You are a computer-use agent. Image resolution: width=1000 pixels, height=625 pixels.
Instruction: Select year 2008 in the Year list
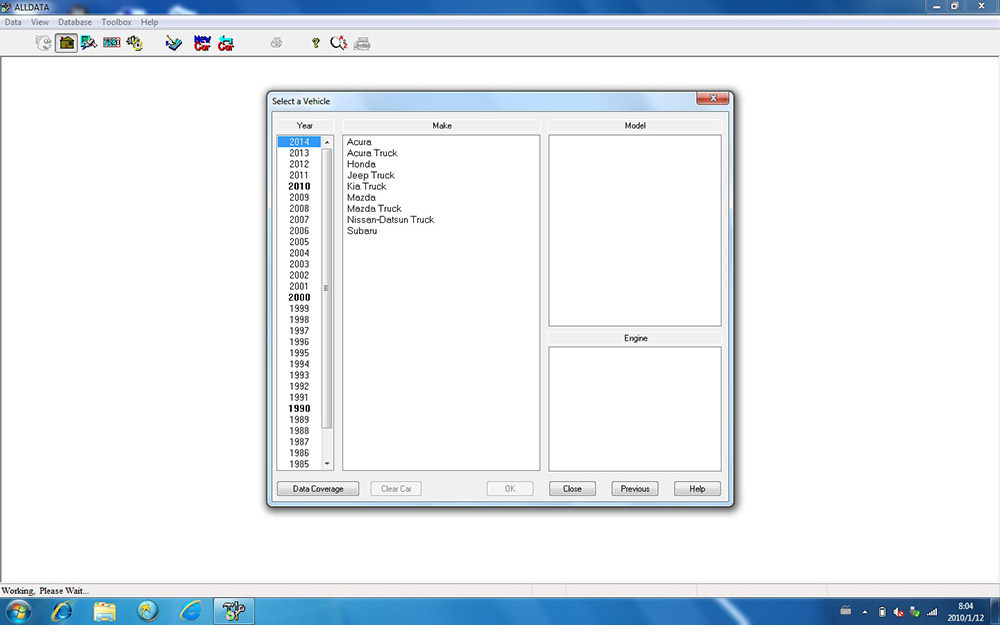point(299,209)
